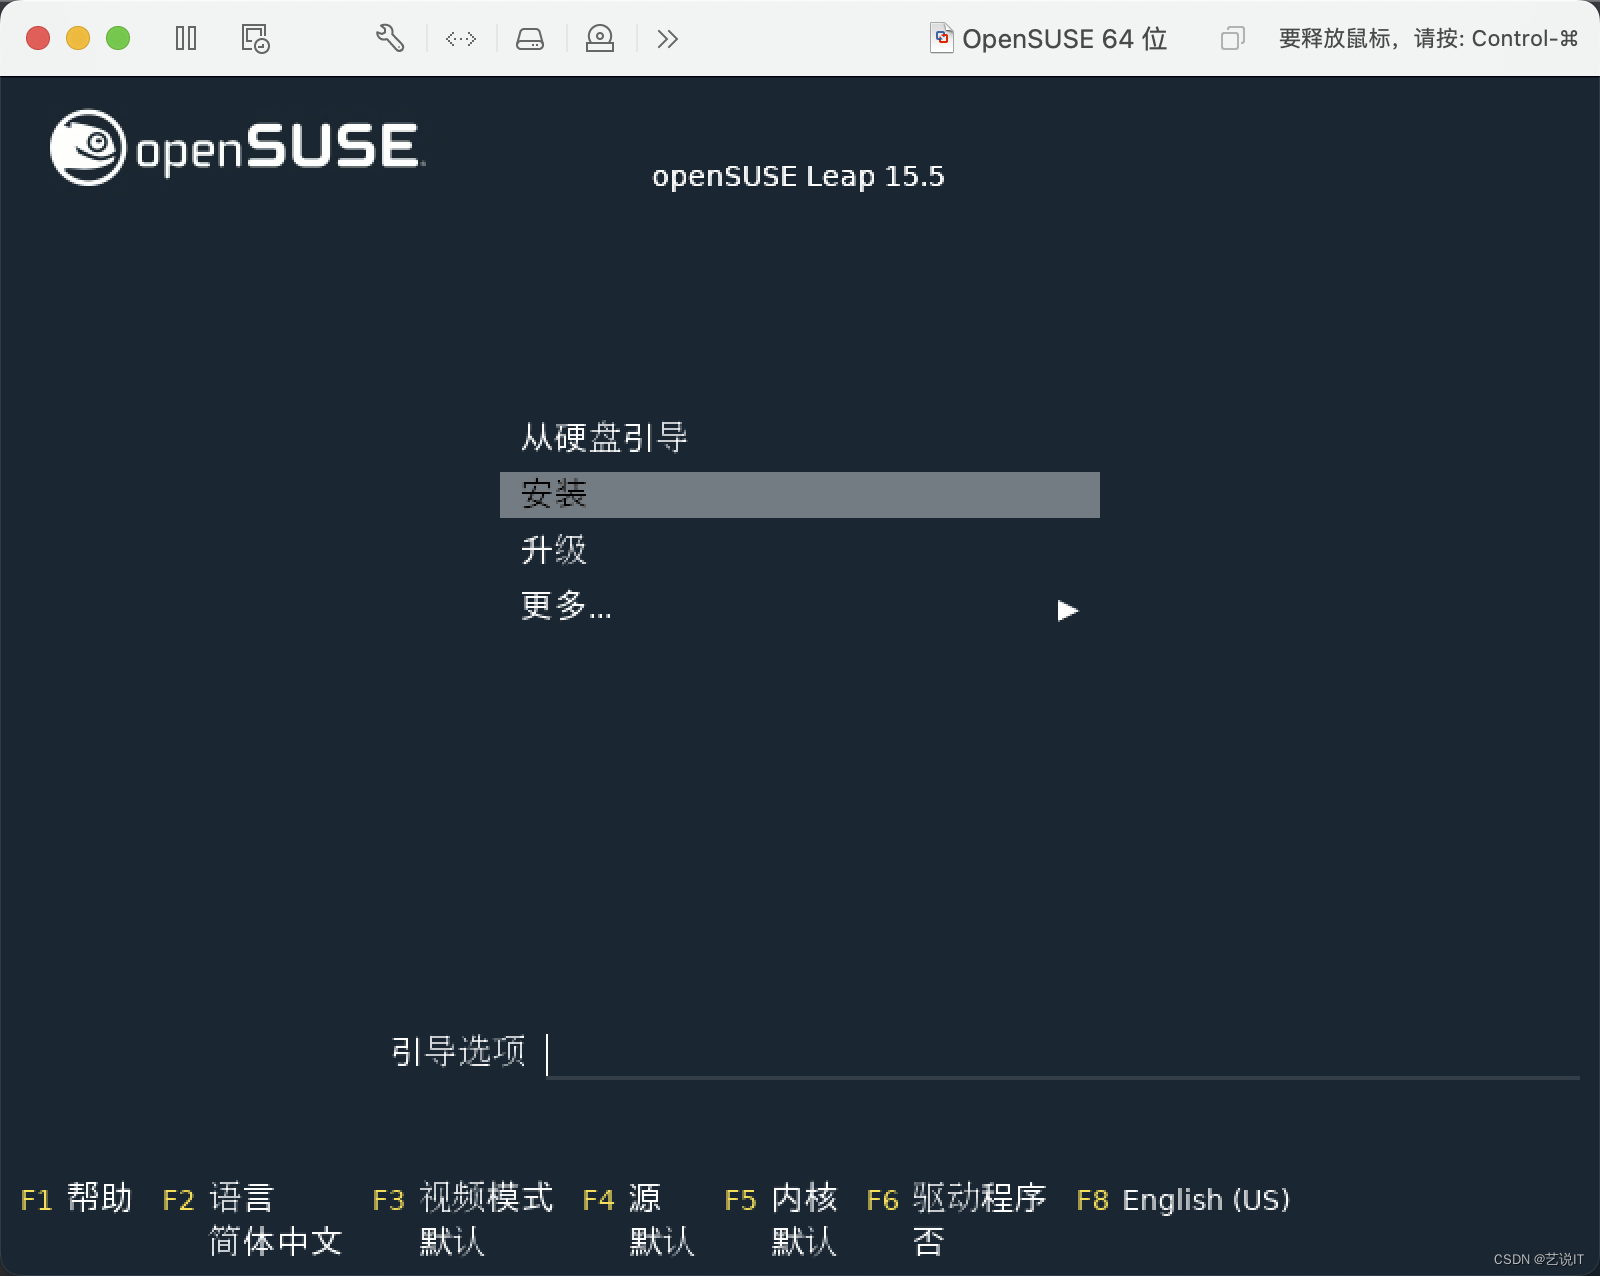Screen dimensions: 1600x1276
Task: Minimize the window yellow button
Action: coord(78,39)
